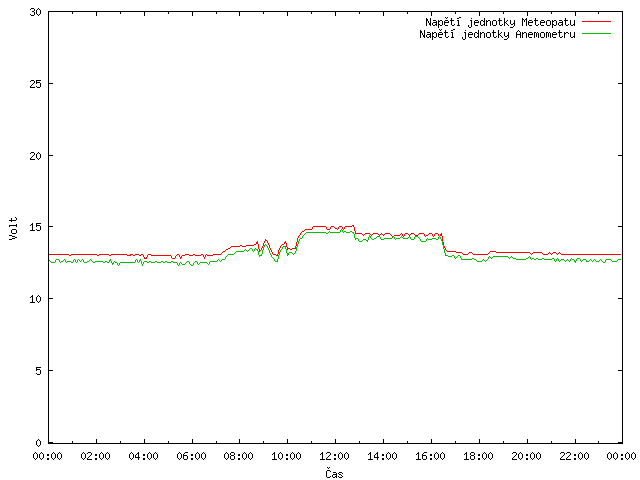Click the 22:00 time label
640x480 pixels.
[x=574, y=456]
